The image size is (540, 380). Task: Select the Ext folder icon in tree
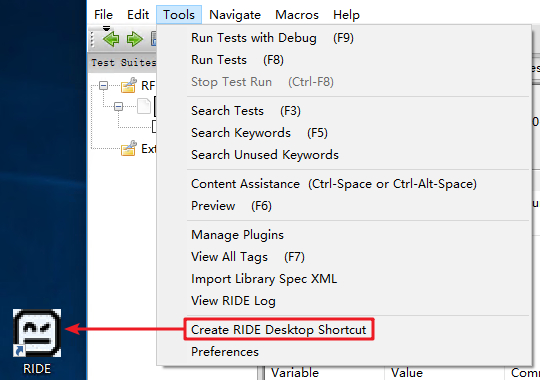pos(128,148)
